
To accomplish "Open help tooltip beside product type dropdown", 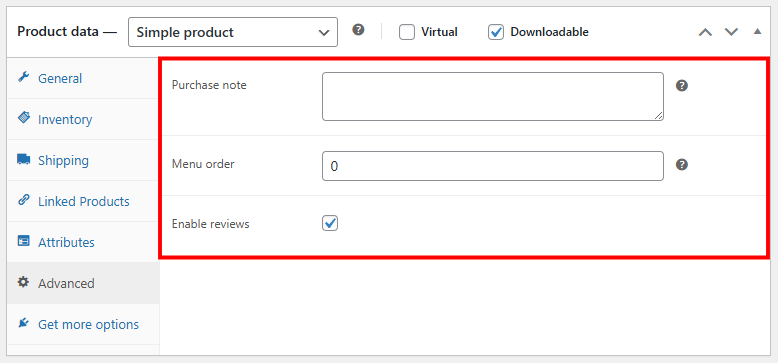I will (358, 30).
